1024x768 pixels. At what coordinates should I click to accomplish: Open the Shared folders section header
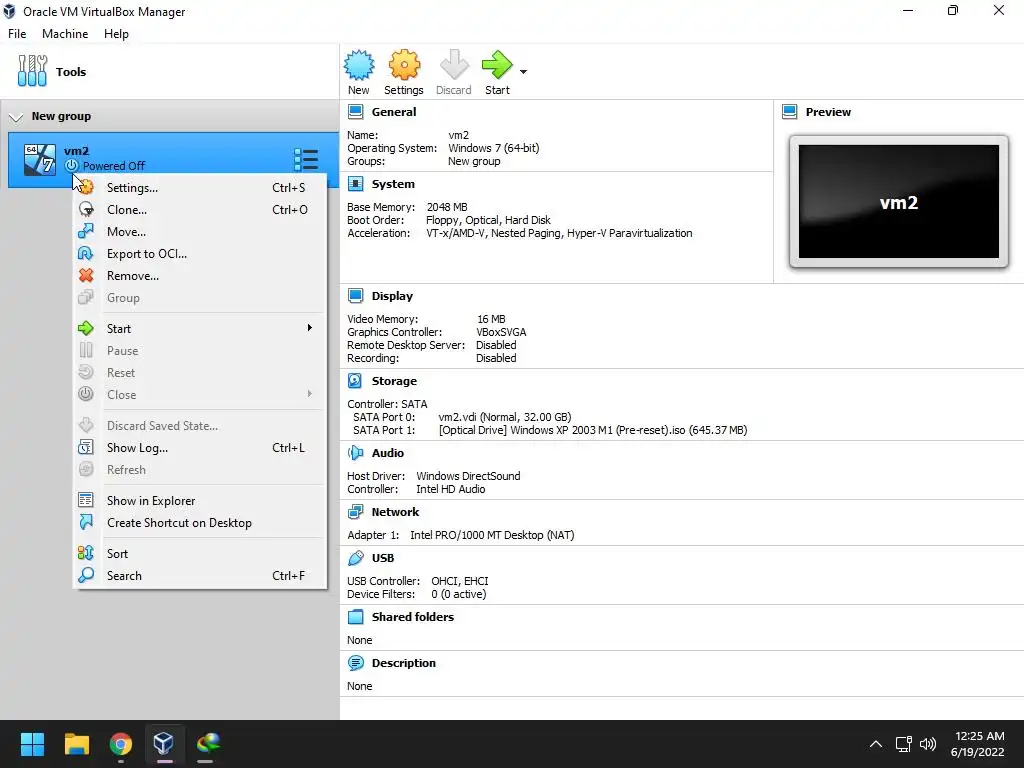click(413, 617)
